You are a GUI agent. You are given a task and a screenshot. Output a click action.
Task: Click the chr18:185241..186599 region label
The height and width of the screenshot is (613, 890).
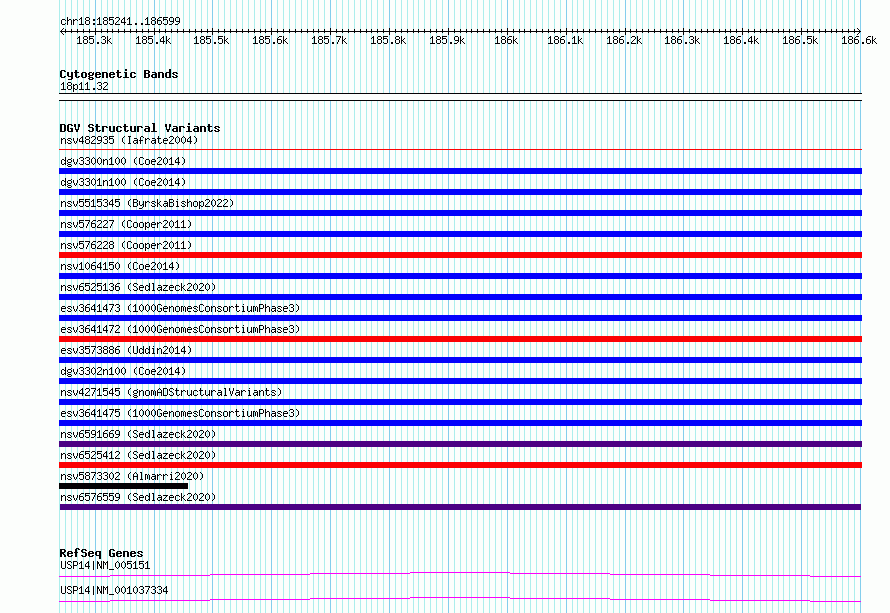120,22
